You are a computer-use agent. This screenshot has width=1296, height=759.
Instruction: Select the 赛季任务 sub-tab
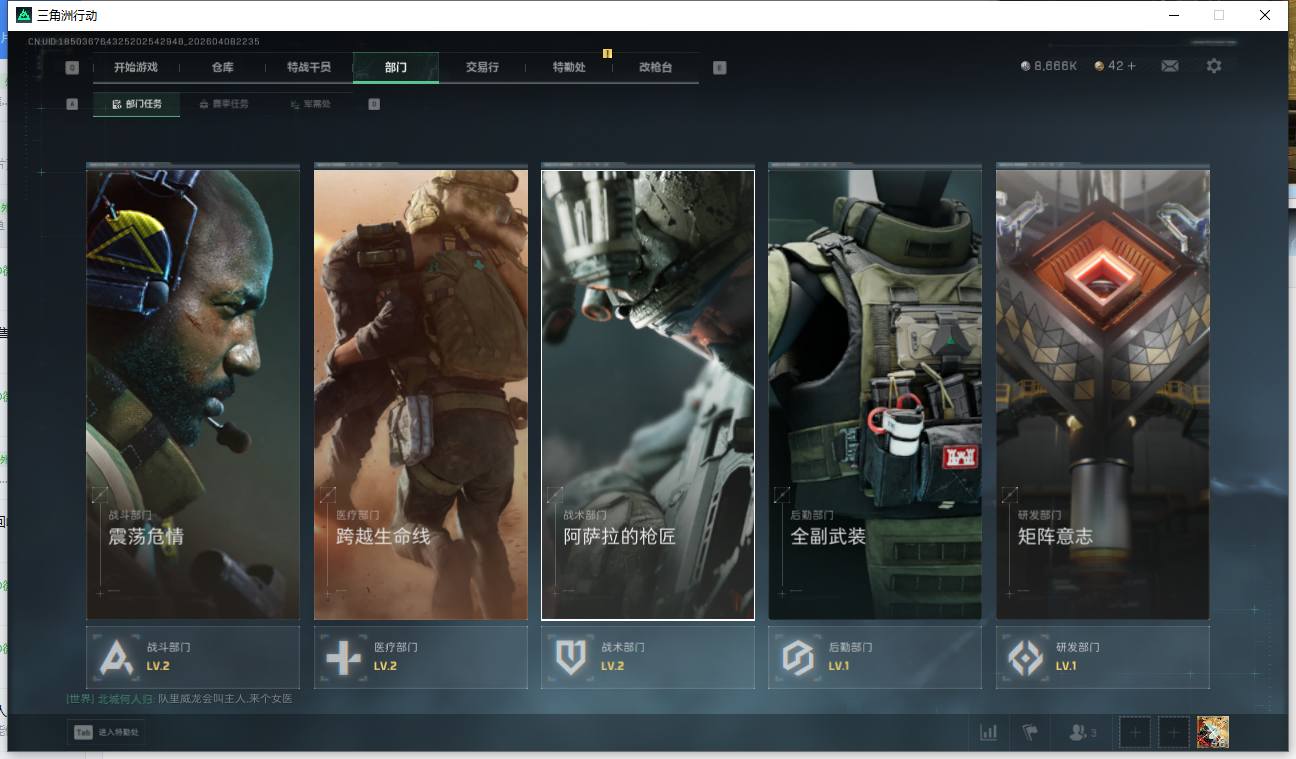point(224,104)
